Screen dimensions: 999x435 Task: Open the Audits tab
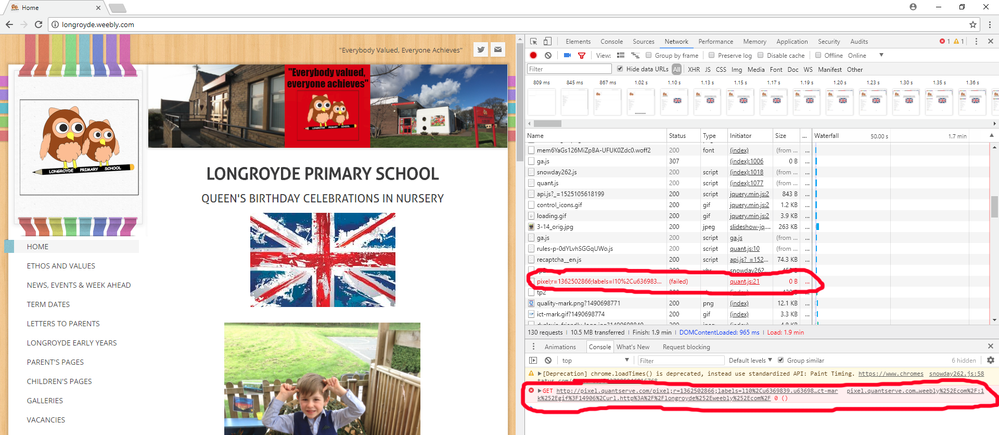point(859,41)
